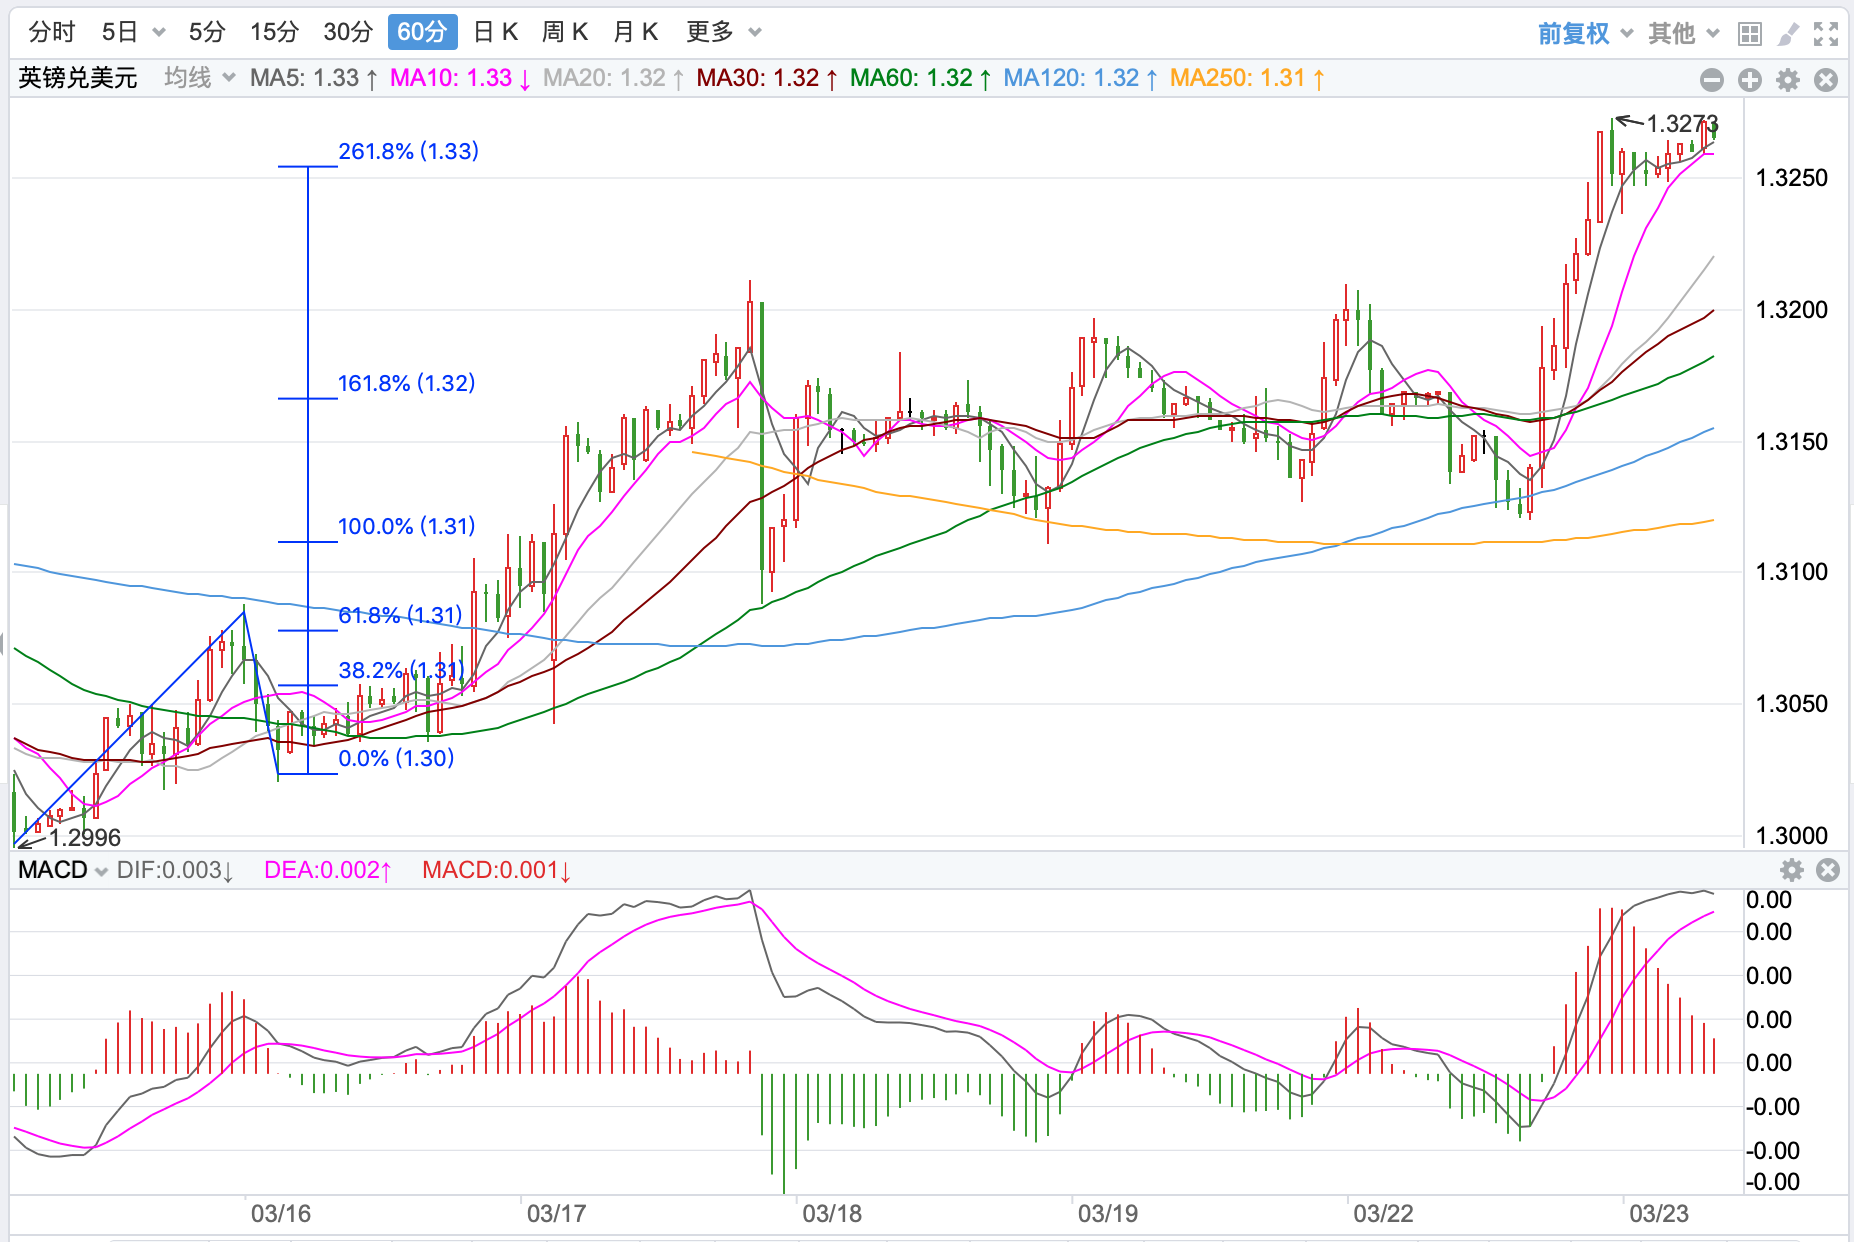
Task: Open the 其他 dropdown menu
Action: (x=1684, y=34)
